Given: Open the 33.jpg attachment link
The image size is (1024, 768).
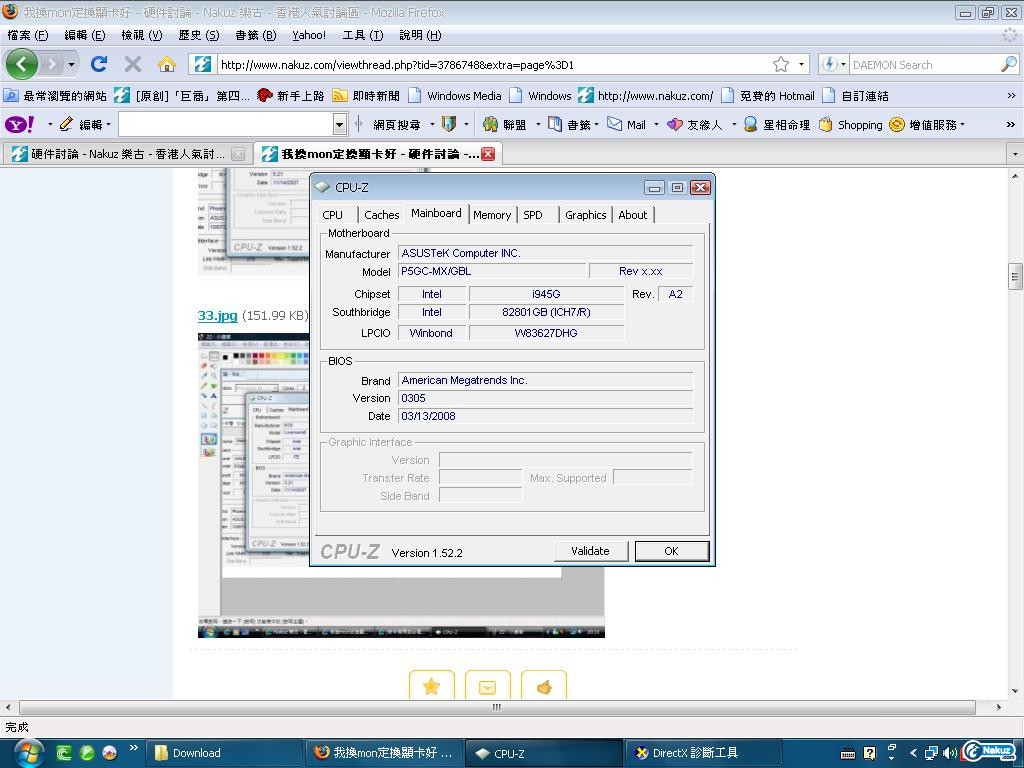Looking at the screenshot, I should (x=217, y=315).
